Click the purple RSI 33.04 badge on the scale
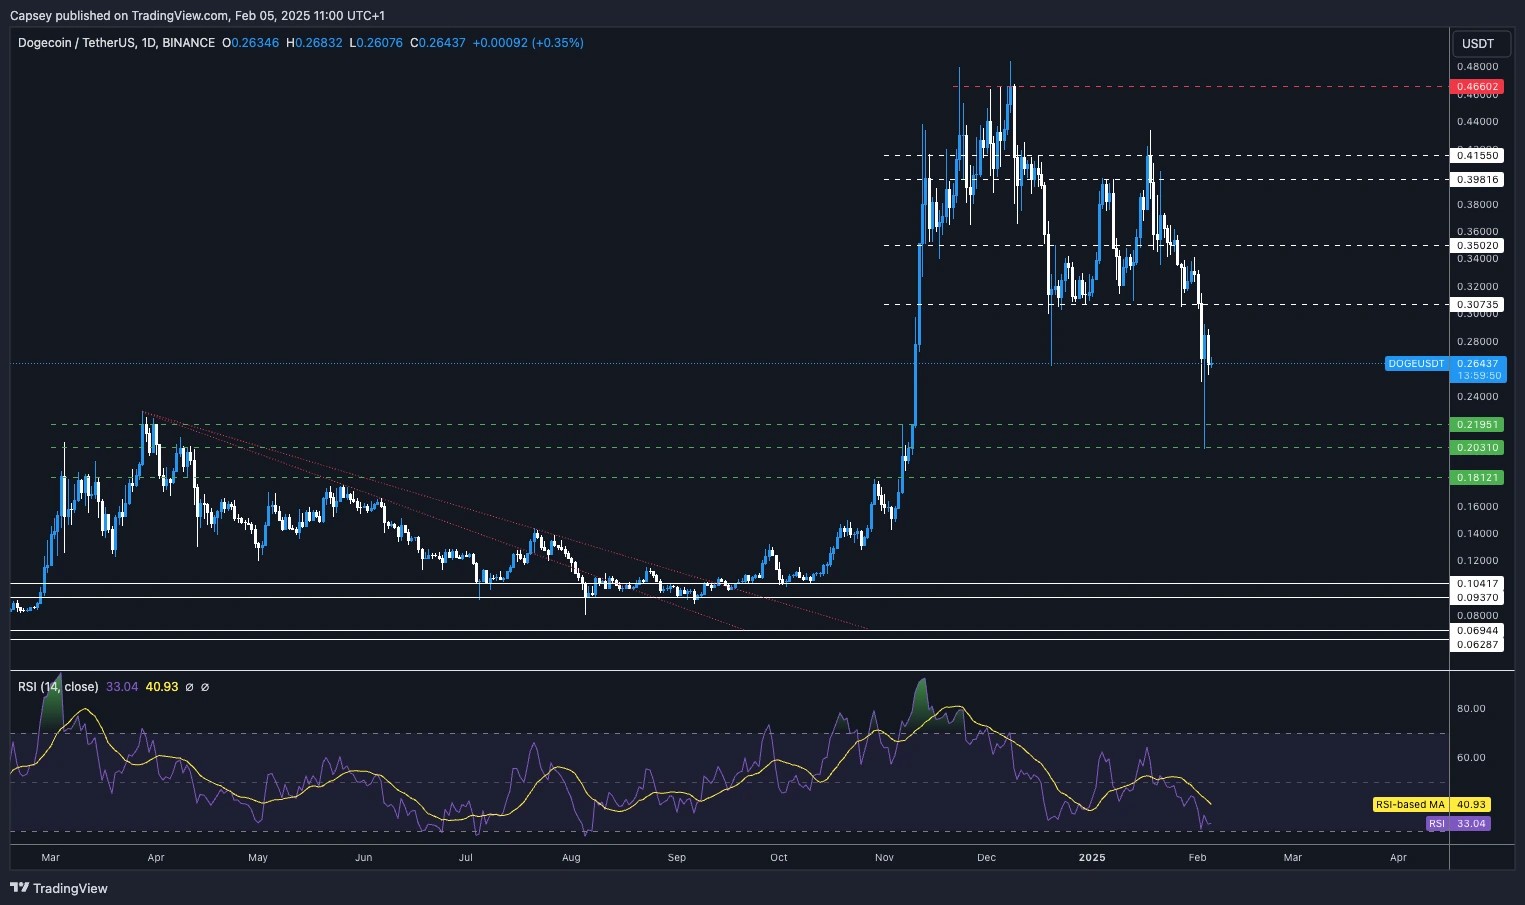Image resolution: width=1525 pixels, height=905 pixels. (1458, 823)
